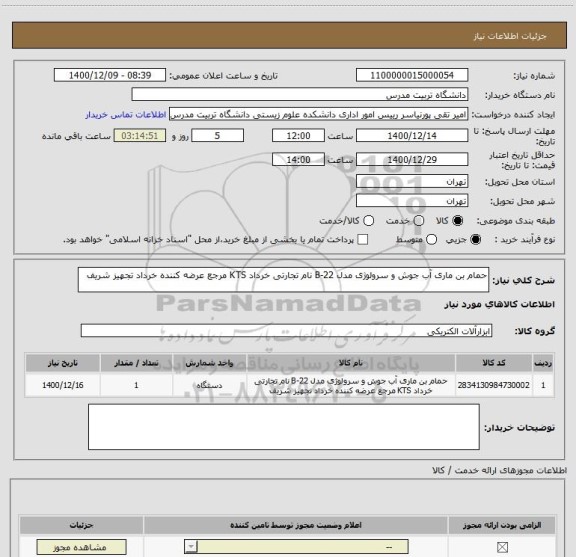Click product code 2834130984730002 cell

[494, 385]
